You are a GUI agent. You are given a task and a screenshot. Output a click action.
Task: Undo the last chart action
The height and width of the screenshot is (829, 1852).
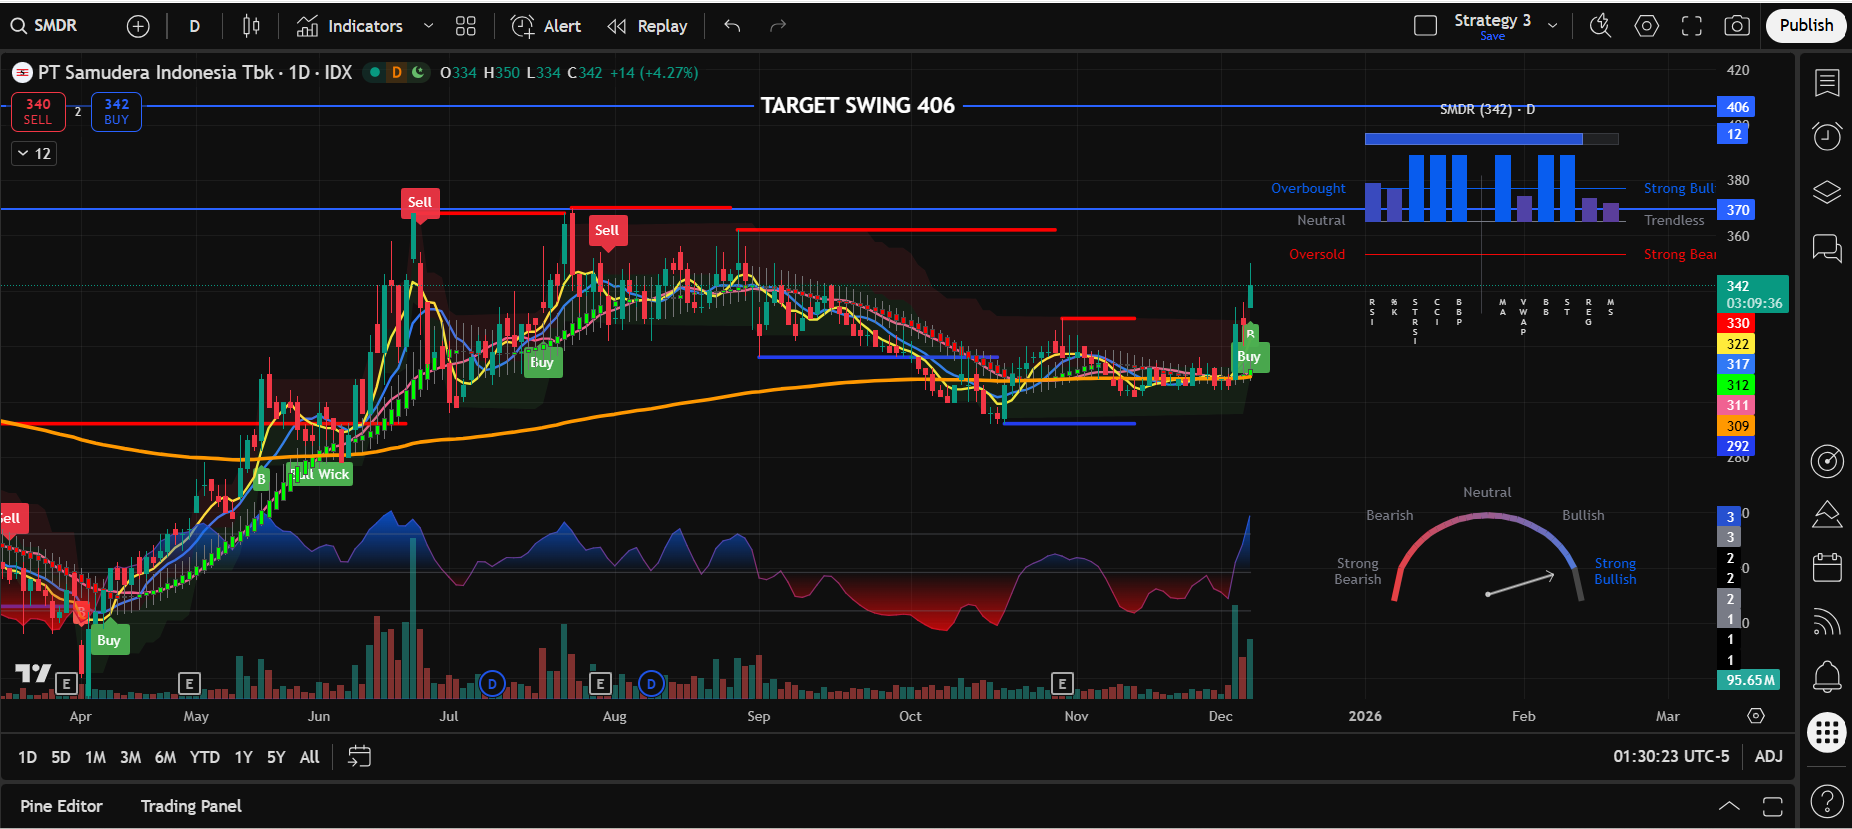[x=732, y=26]
